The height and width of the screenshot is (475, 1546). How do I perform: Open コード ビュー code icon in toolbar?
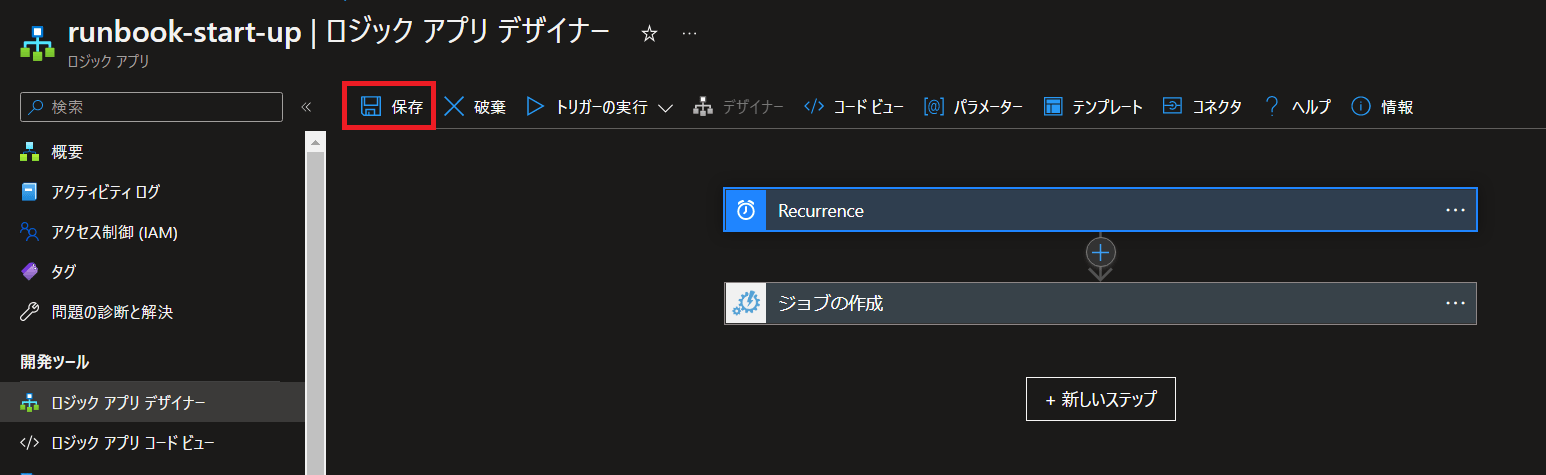814,107
